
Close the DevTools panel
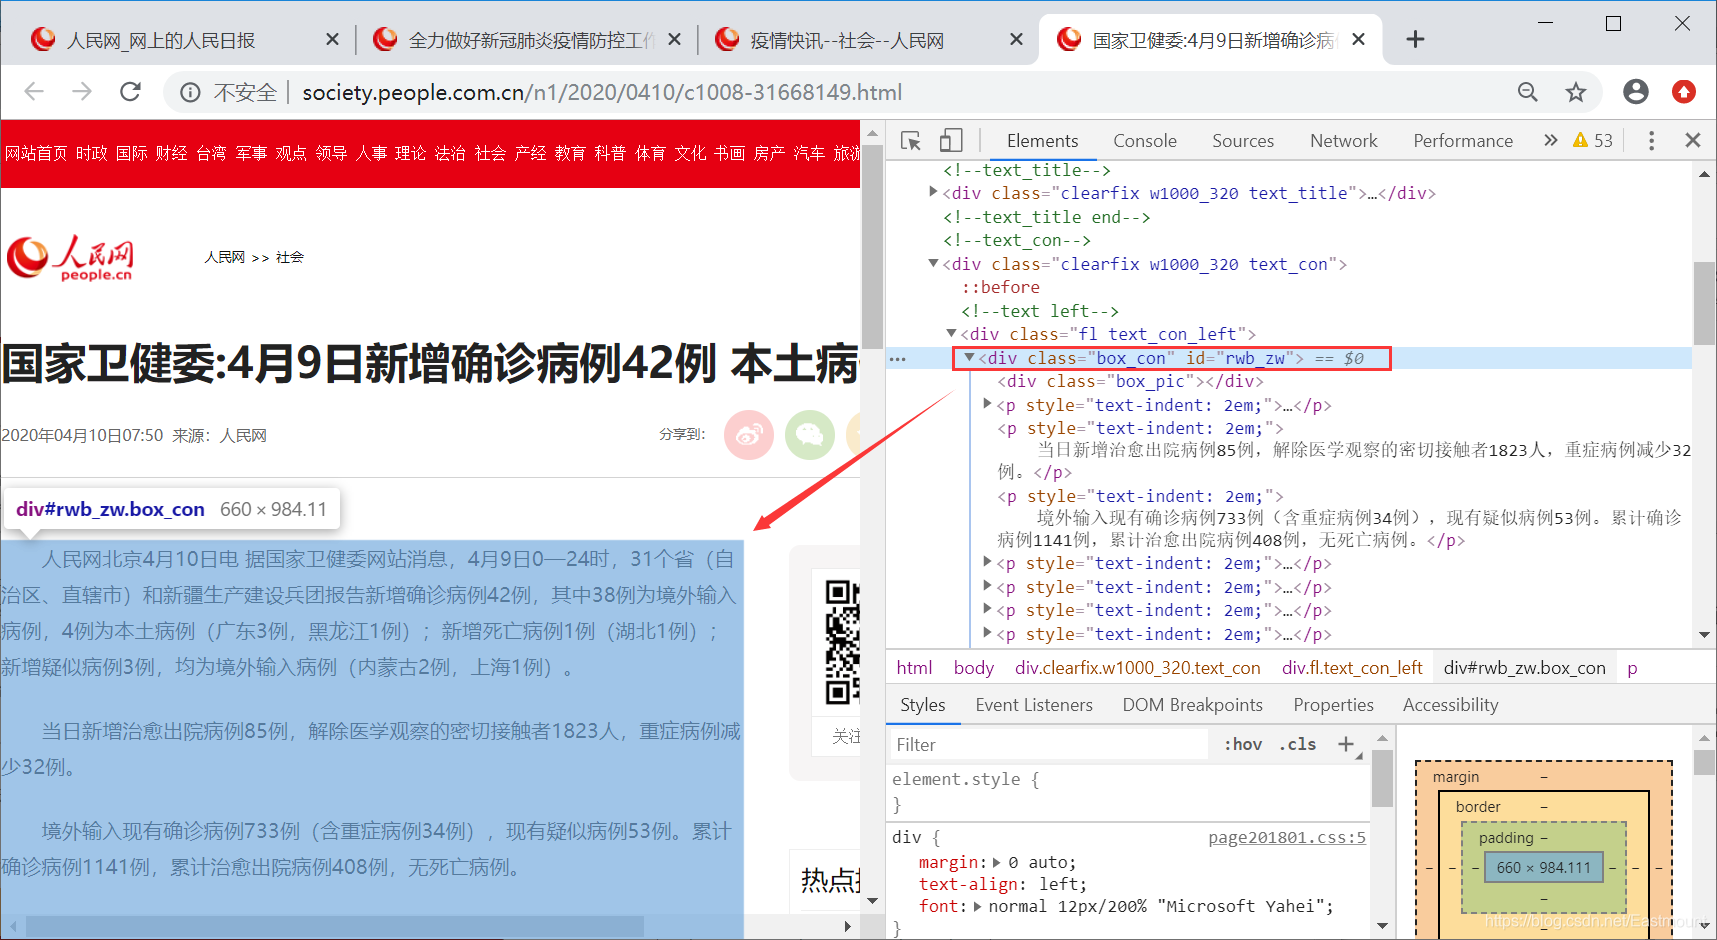[1693, 140]
